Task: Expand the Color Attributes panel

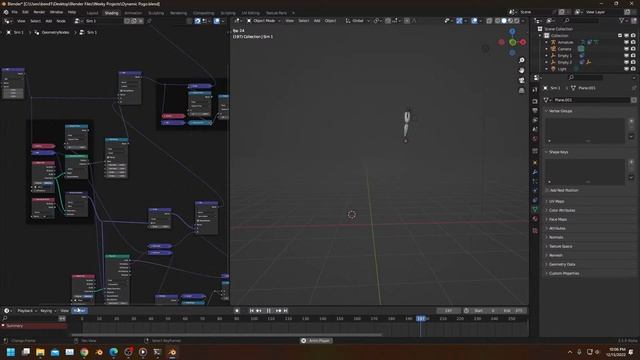Action: click(x=561, y=210)
